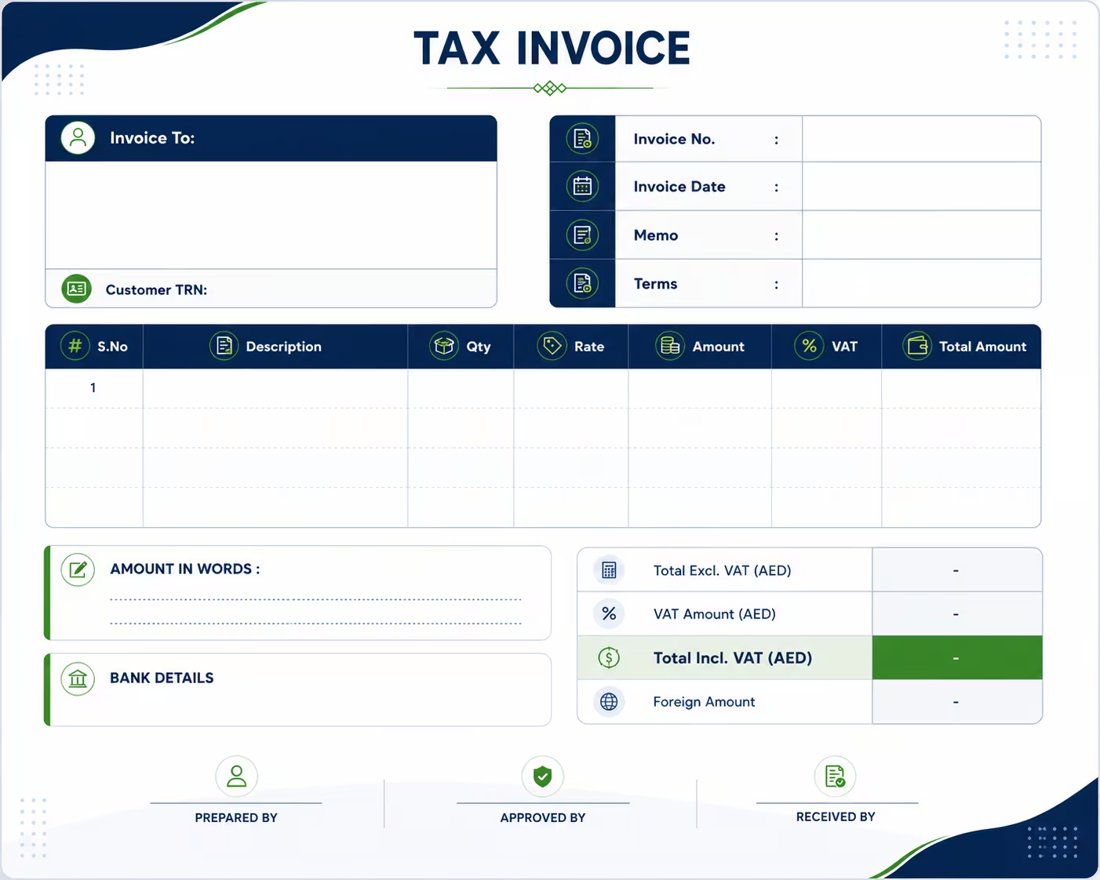1100x880 pixels.
Task: Click the PREPARED BY label
Action: pyautogui.click(x=236, y=818)
